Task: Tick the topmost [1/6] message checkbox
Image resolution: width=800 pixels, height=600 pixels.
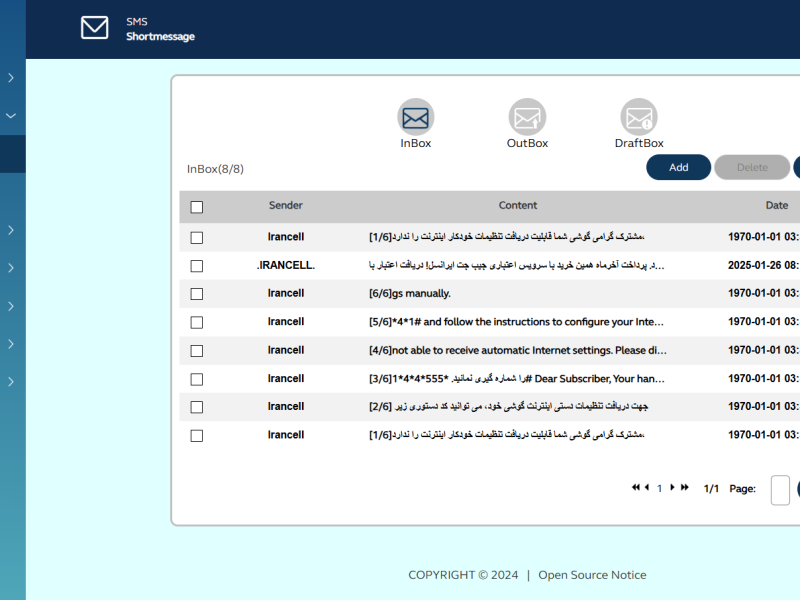Action: (196, 238)
